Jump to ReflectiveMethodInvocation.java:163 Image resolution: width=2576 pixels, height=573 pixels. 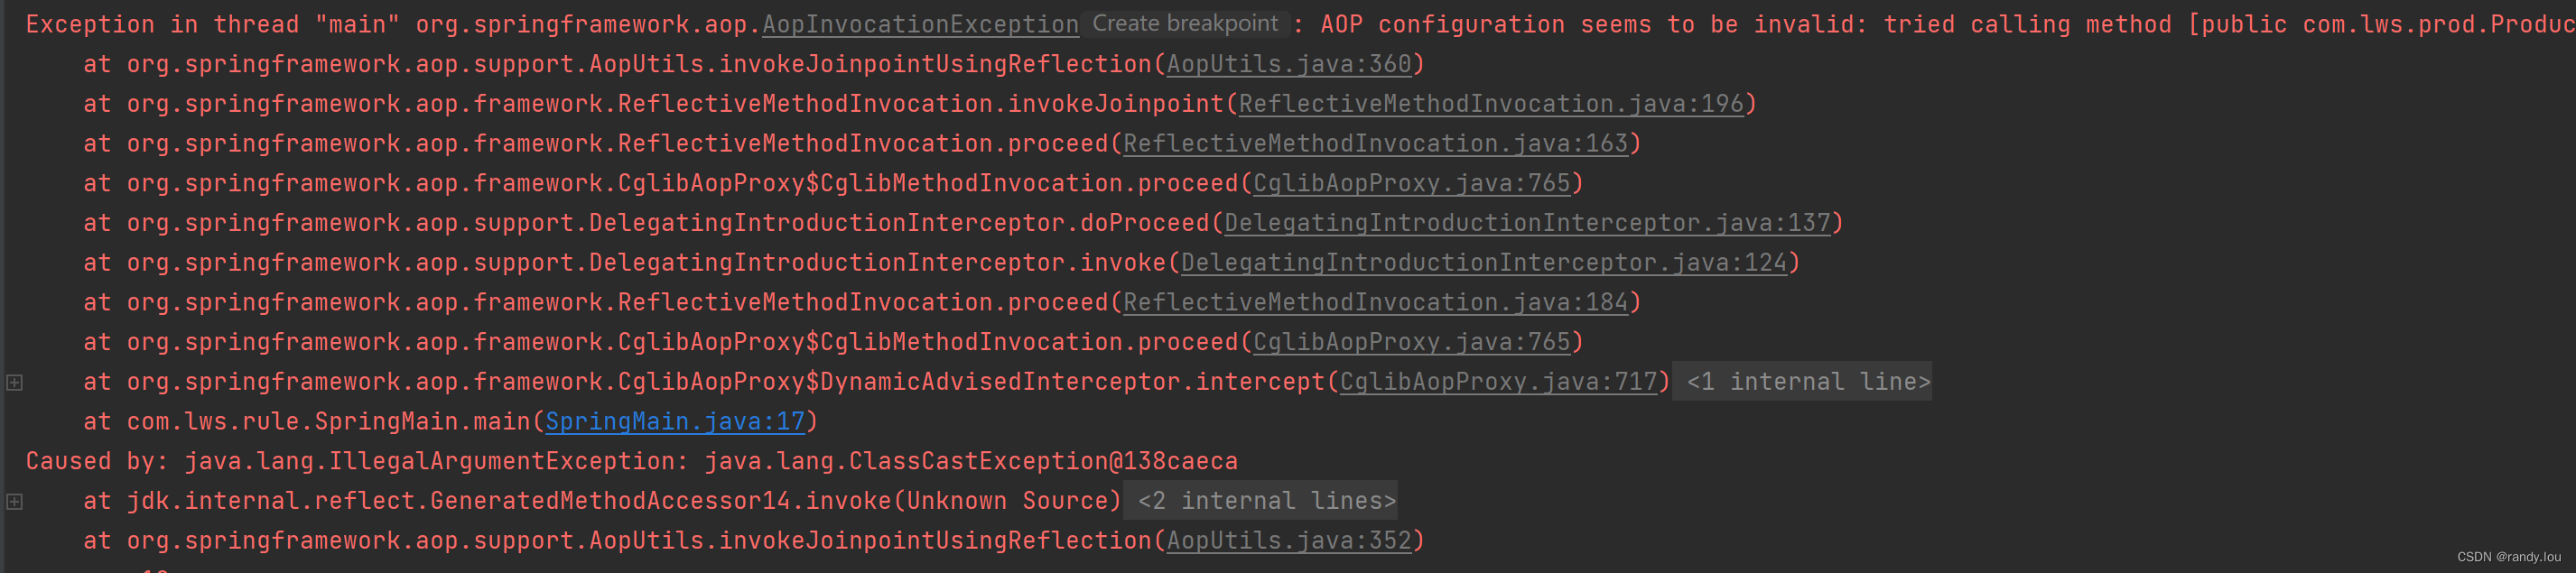[1375, 143]
